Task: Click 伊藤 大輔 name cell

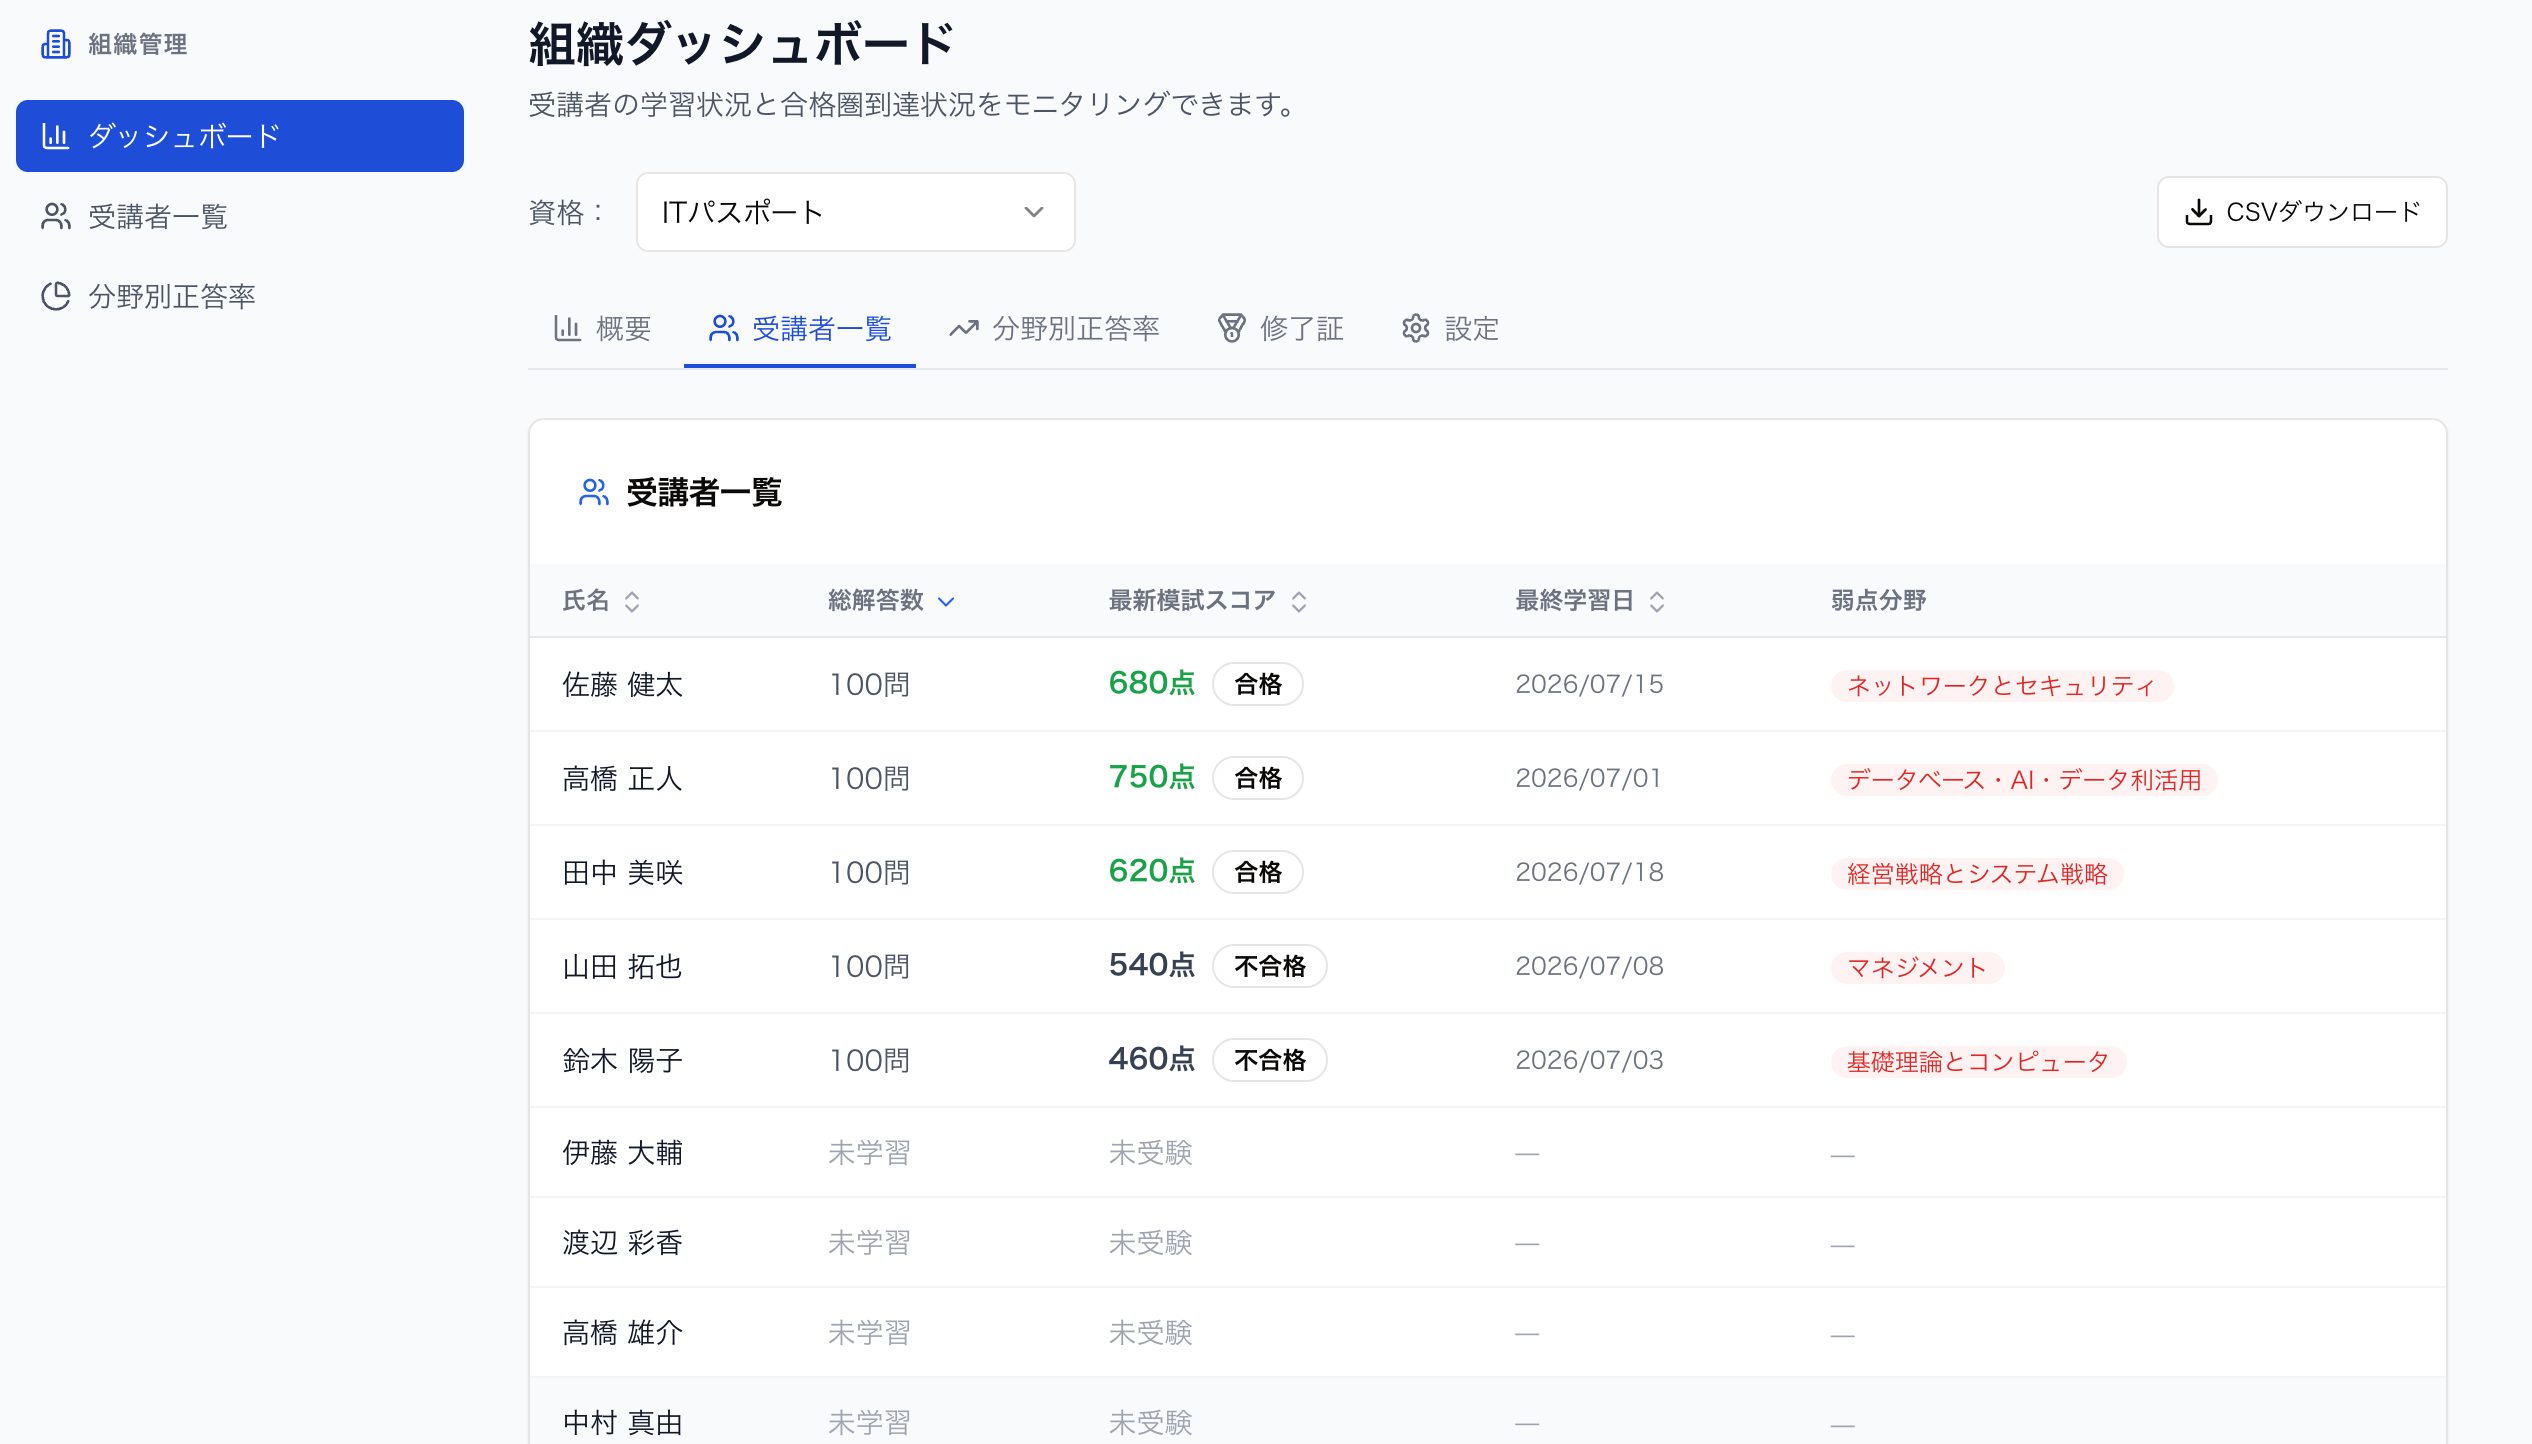Action: pos(622,1152)
